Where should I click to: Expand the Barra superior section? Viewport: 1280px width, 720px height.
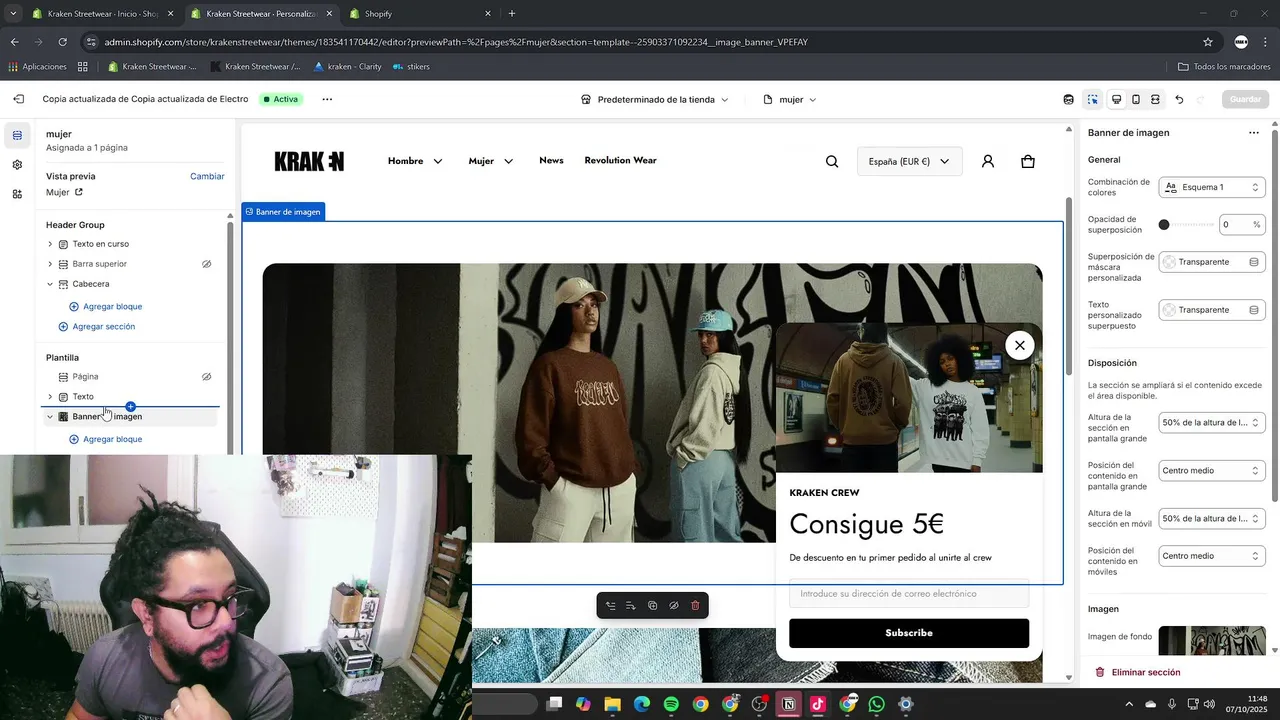(50, 264)
